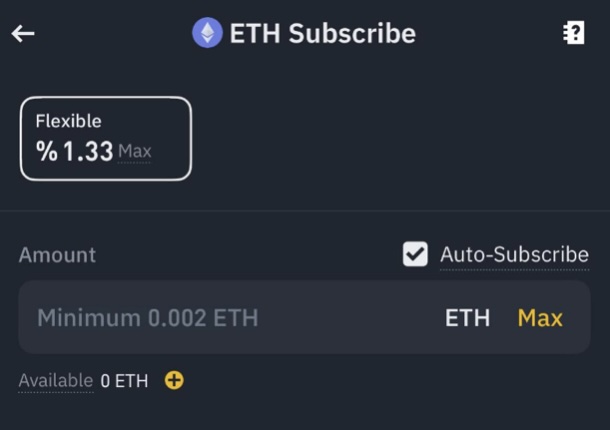Click the divider line above Amount

click(x=305, y=211)
